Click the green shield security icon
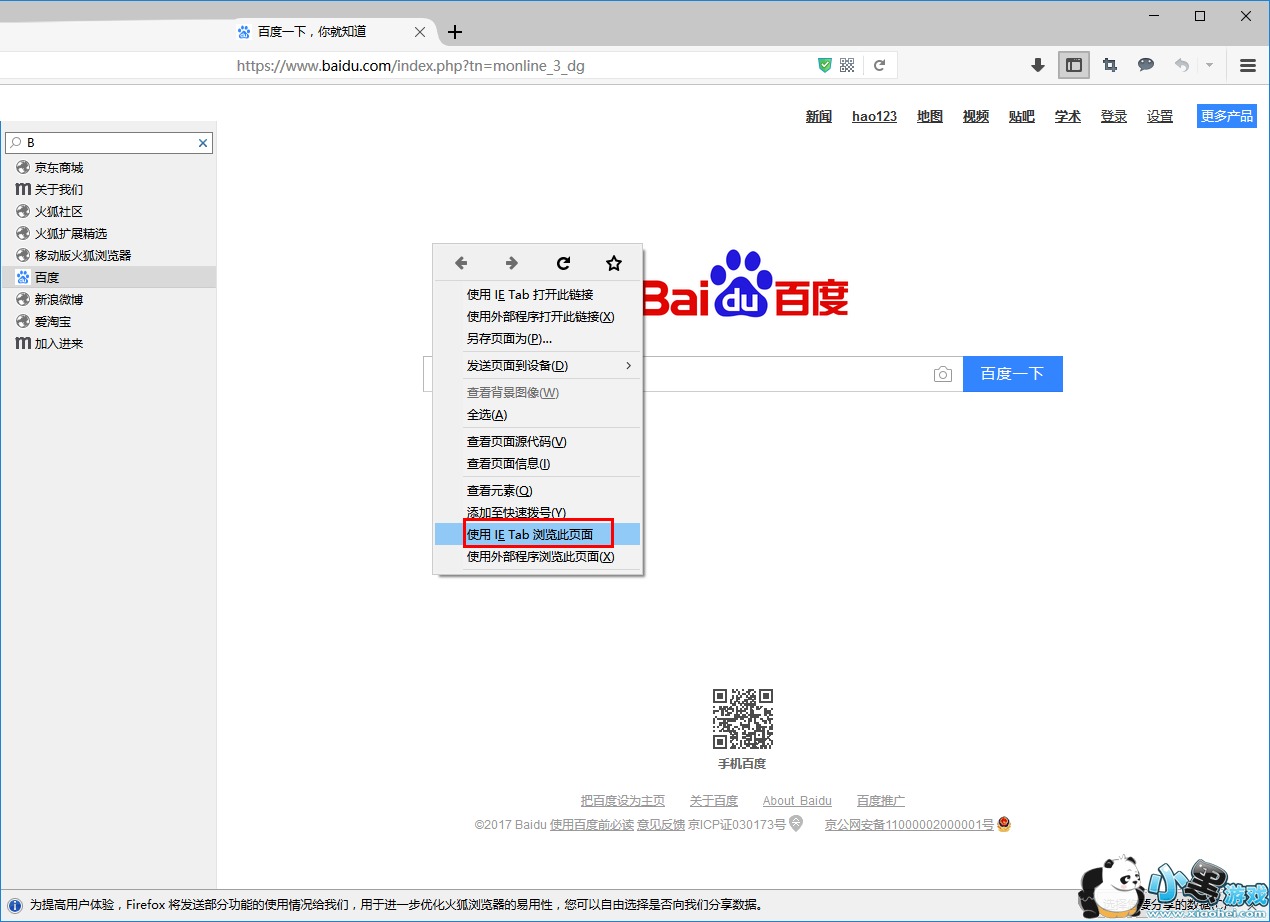Viewport: 1270px width, 922px height. pos(825,65)
